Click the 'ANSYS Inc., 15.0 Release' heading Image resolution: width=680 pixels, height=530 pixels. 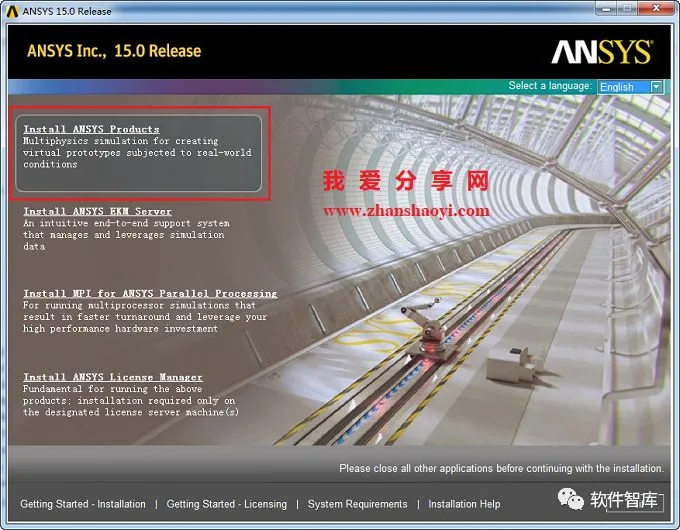click(x=114, y=51)
